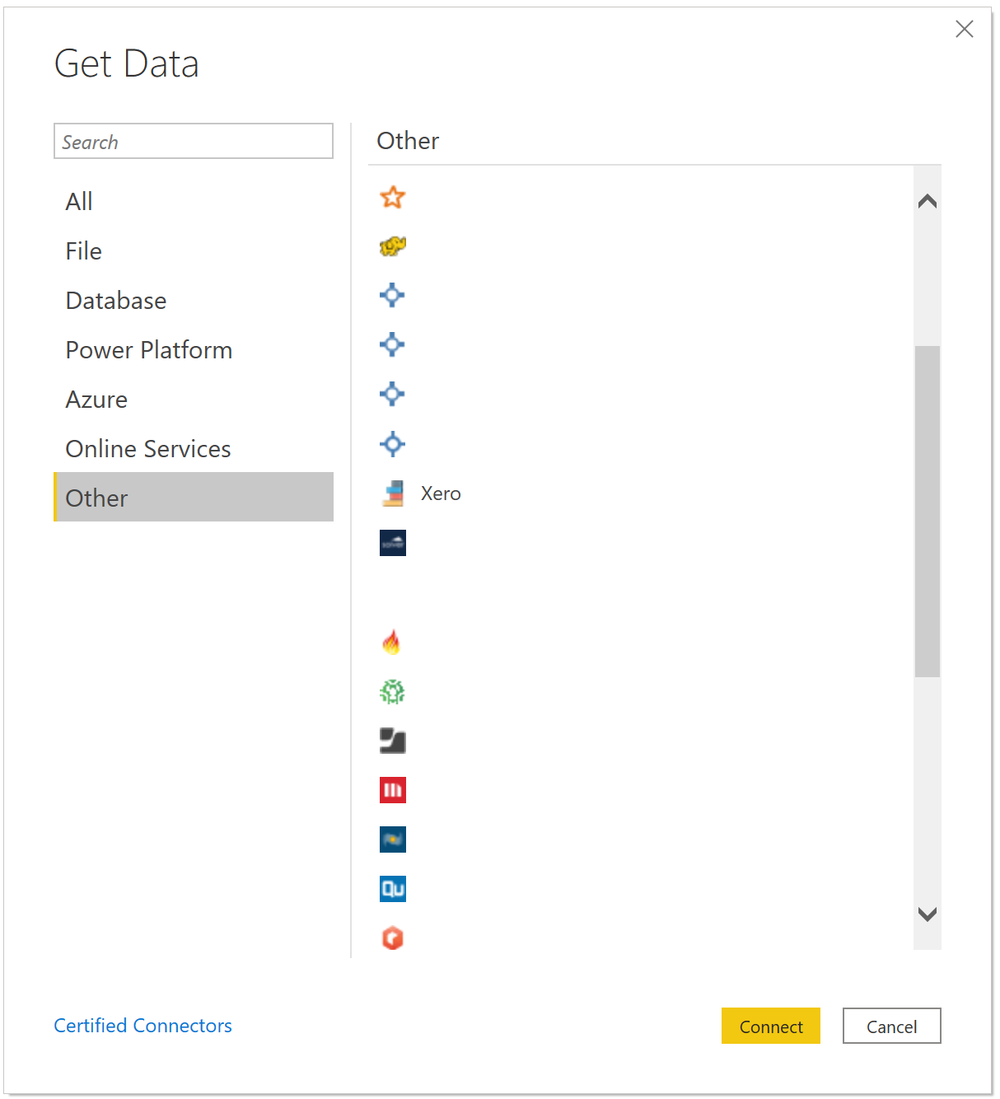The height and width of the screenshot is (1099, 1000).
Task: Select the red connector icon with white bars
Action: point(392,790)
